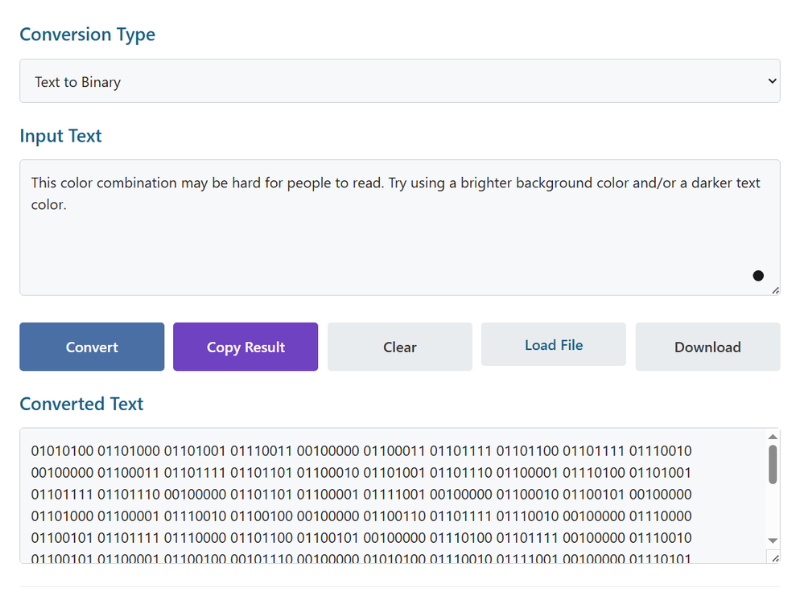Click the Load File button

[x=554, y=345]
